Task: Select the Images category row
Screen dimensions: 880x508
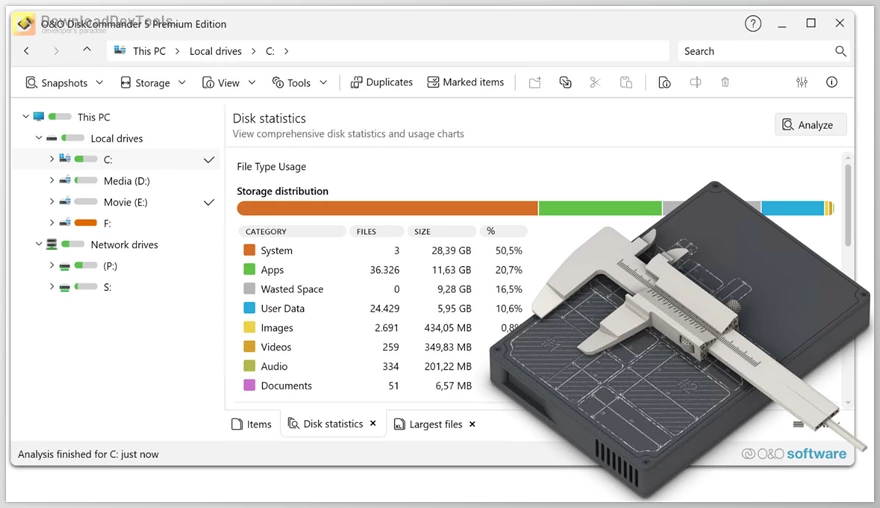Action: [x=383, y=328]
